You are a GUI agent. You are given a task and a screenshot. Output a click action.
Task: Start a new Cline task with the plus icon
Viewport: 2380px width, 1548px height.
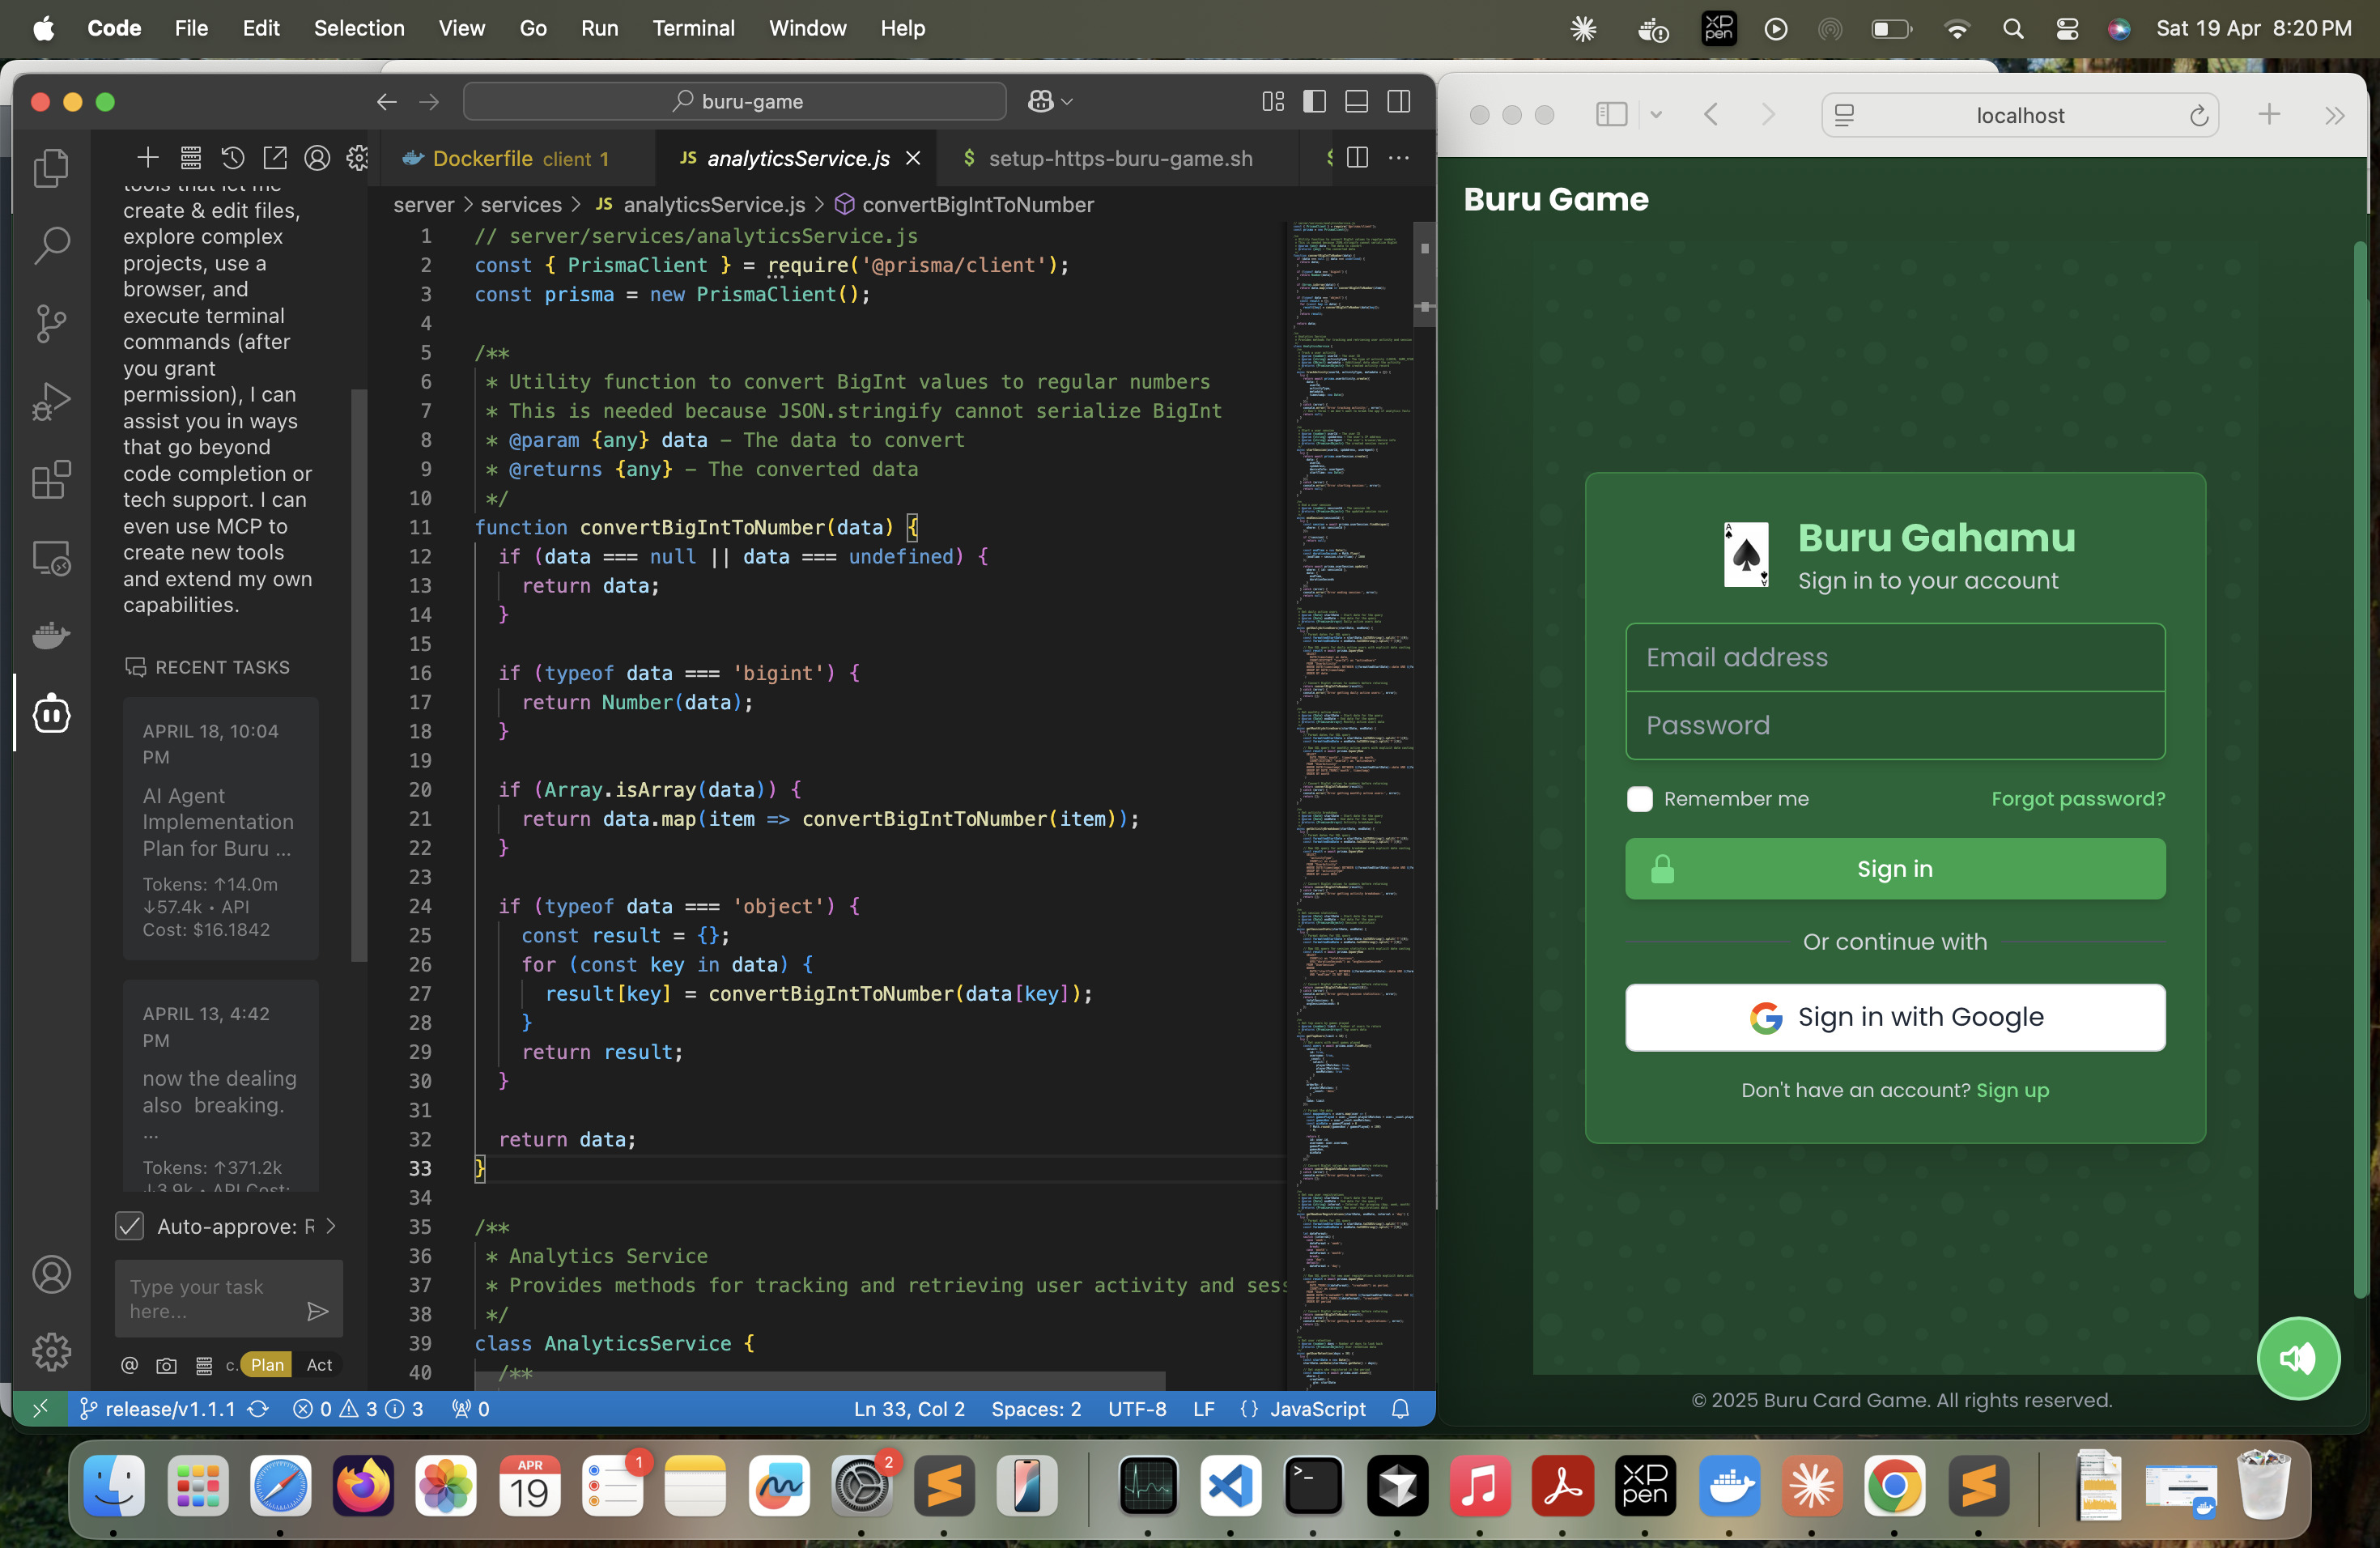147,157
